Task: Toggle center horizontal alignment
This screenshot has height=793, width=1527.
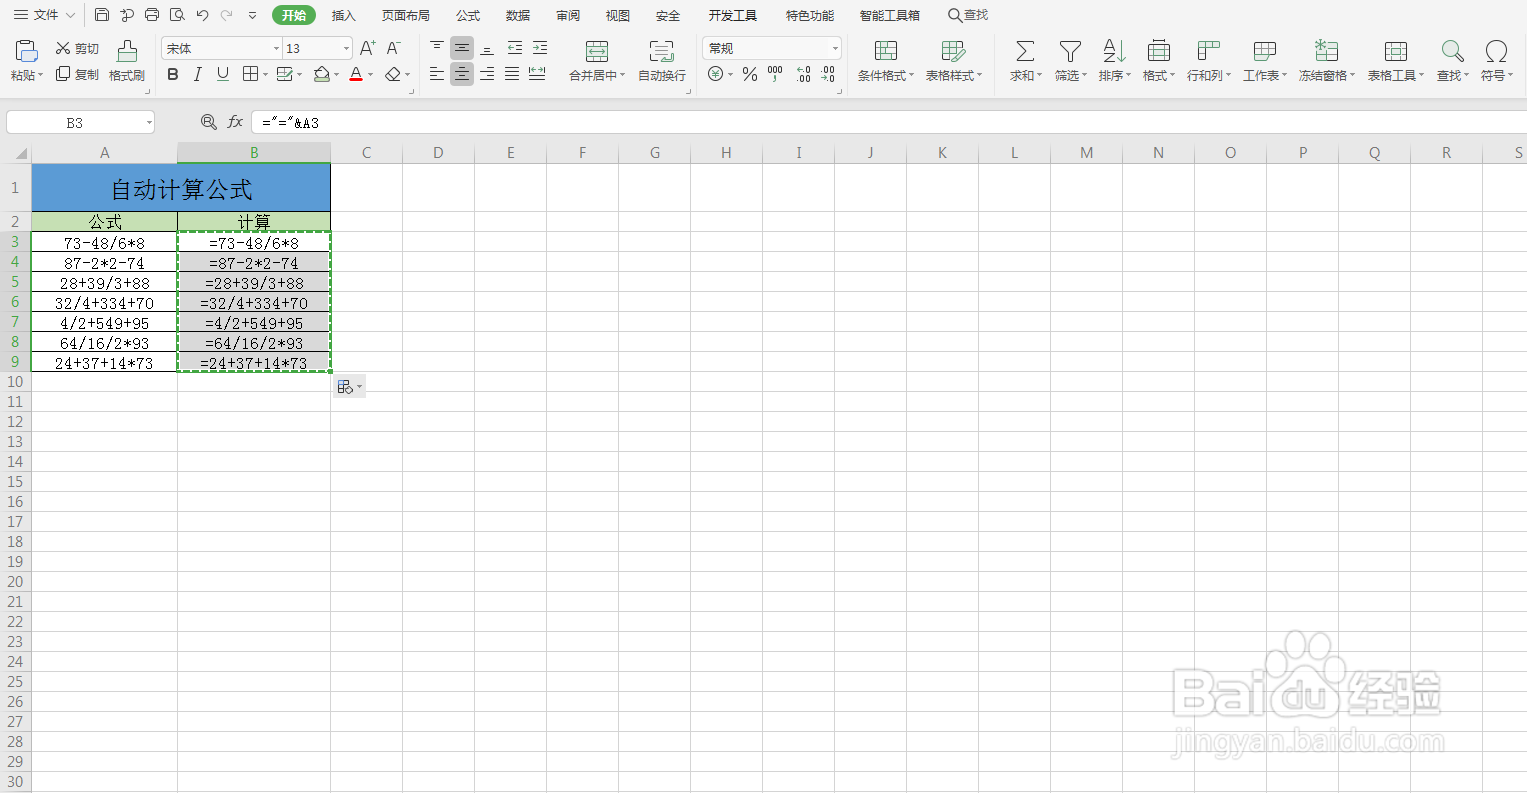Action: pyautogui.click(x=462, y=74)
